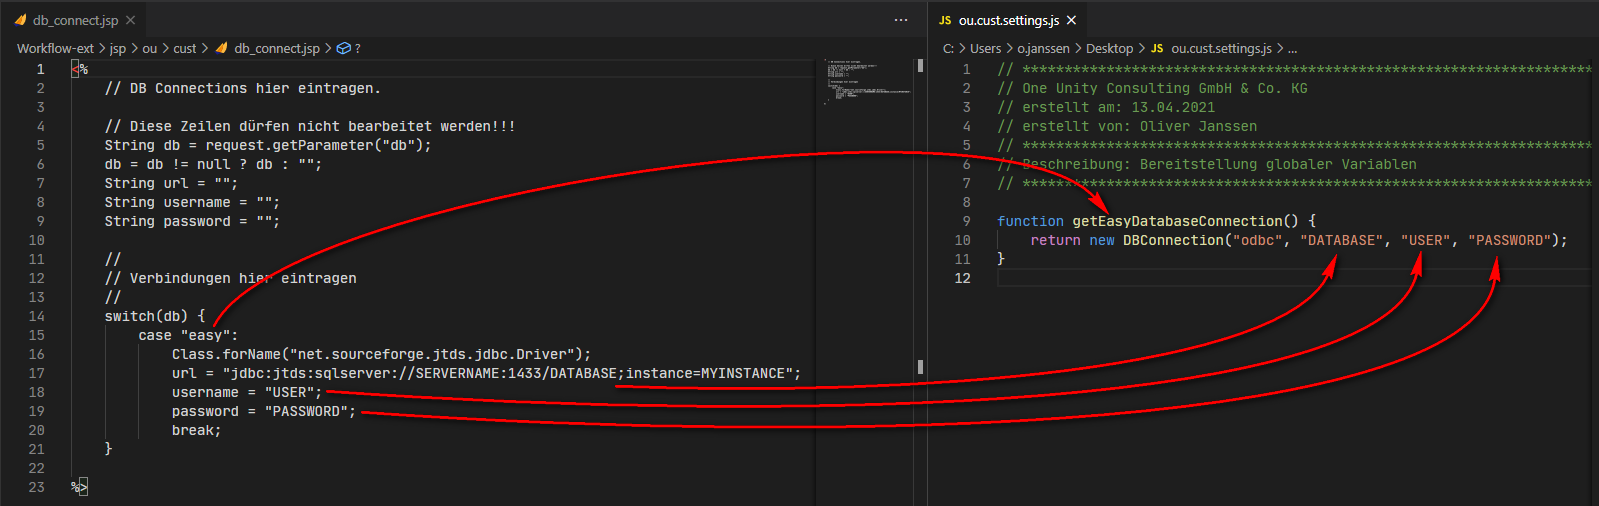Select the db_connect.jsp editor tab
The image size is (1599, 506).
tap(74, 20)
